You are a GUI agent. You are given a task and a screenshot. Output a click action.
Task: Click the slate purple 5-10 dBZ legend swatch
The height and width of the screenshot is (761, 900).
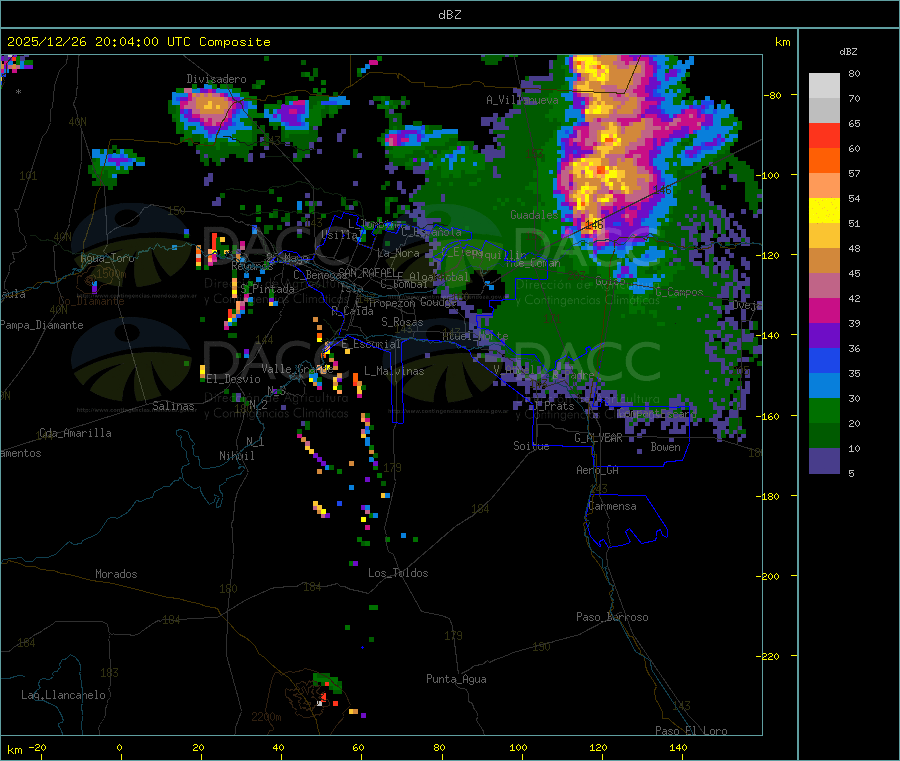[x=824, y=461]
